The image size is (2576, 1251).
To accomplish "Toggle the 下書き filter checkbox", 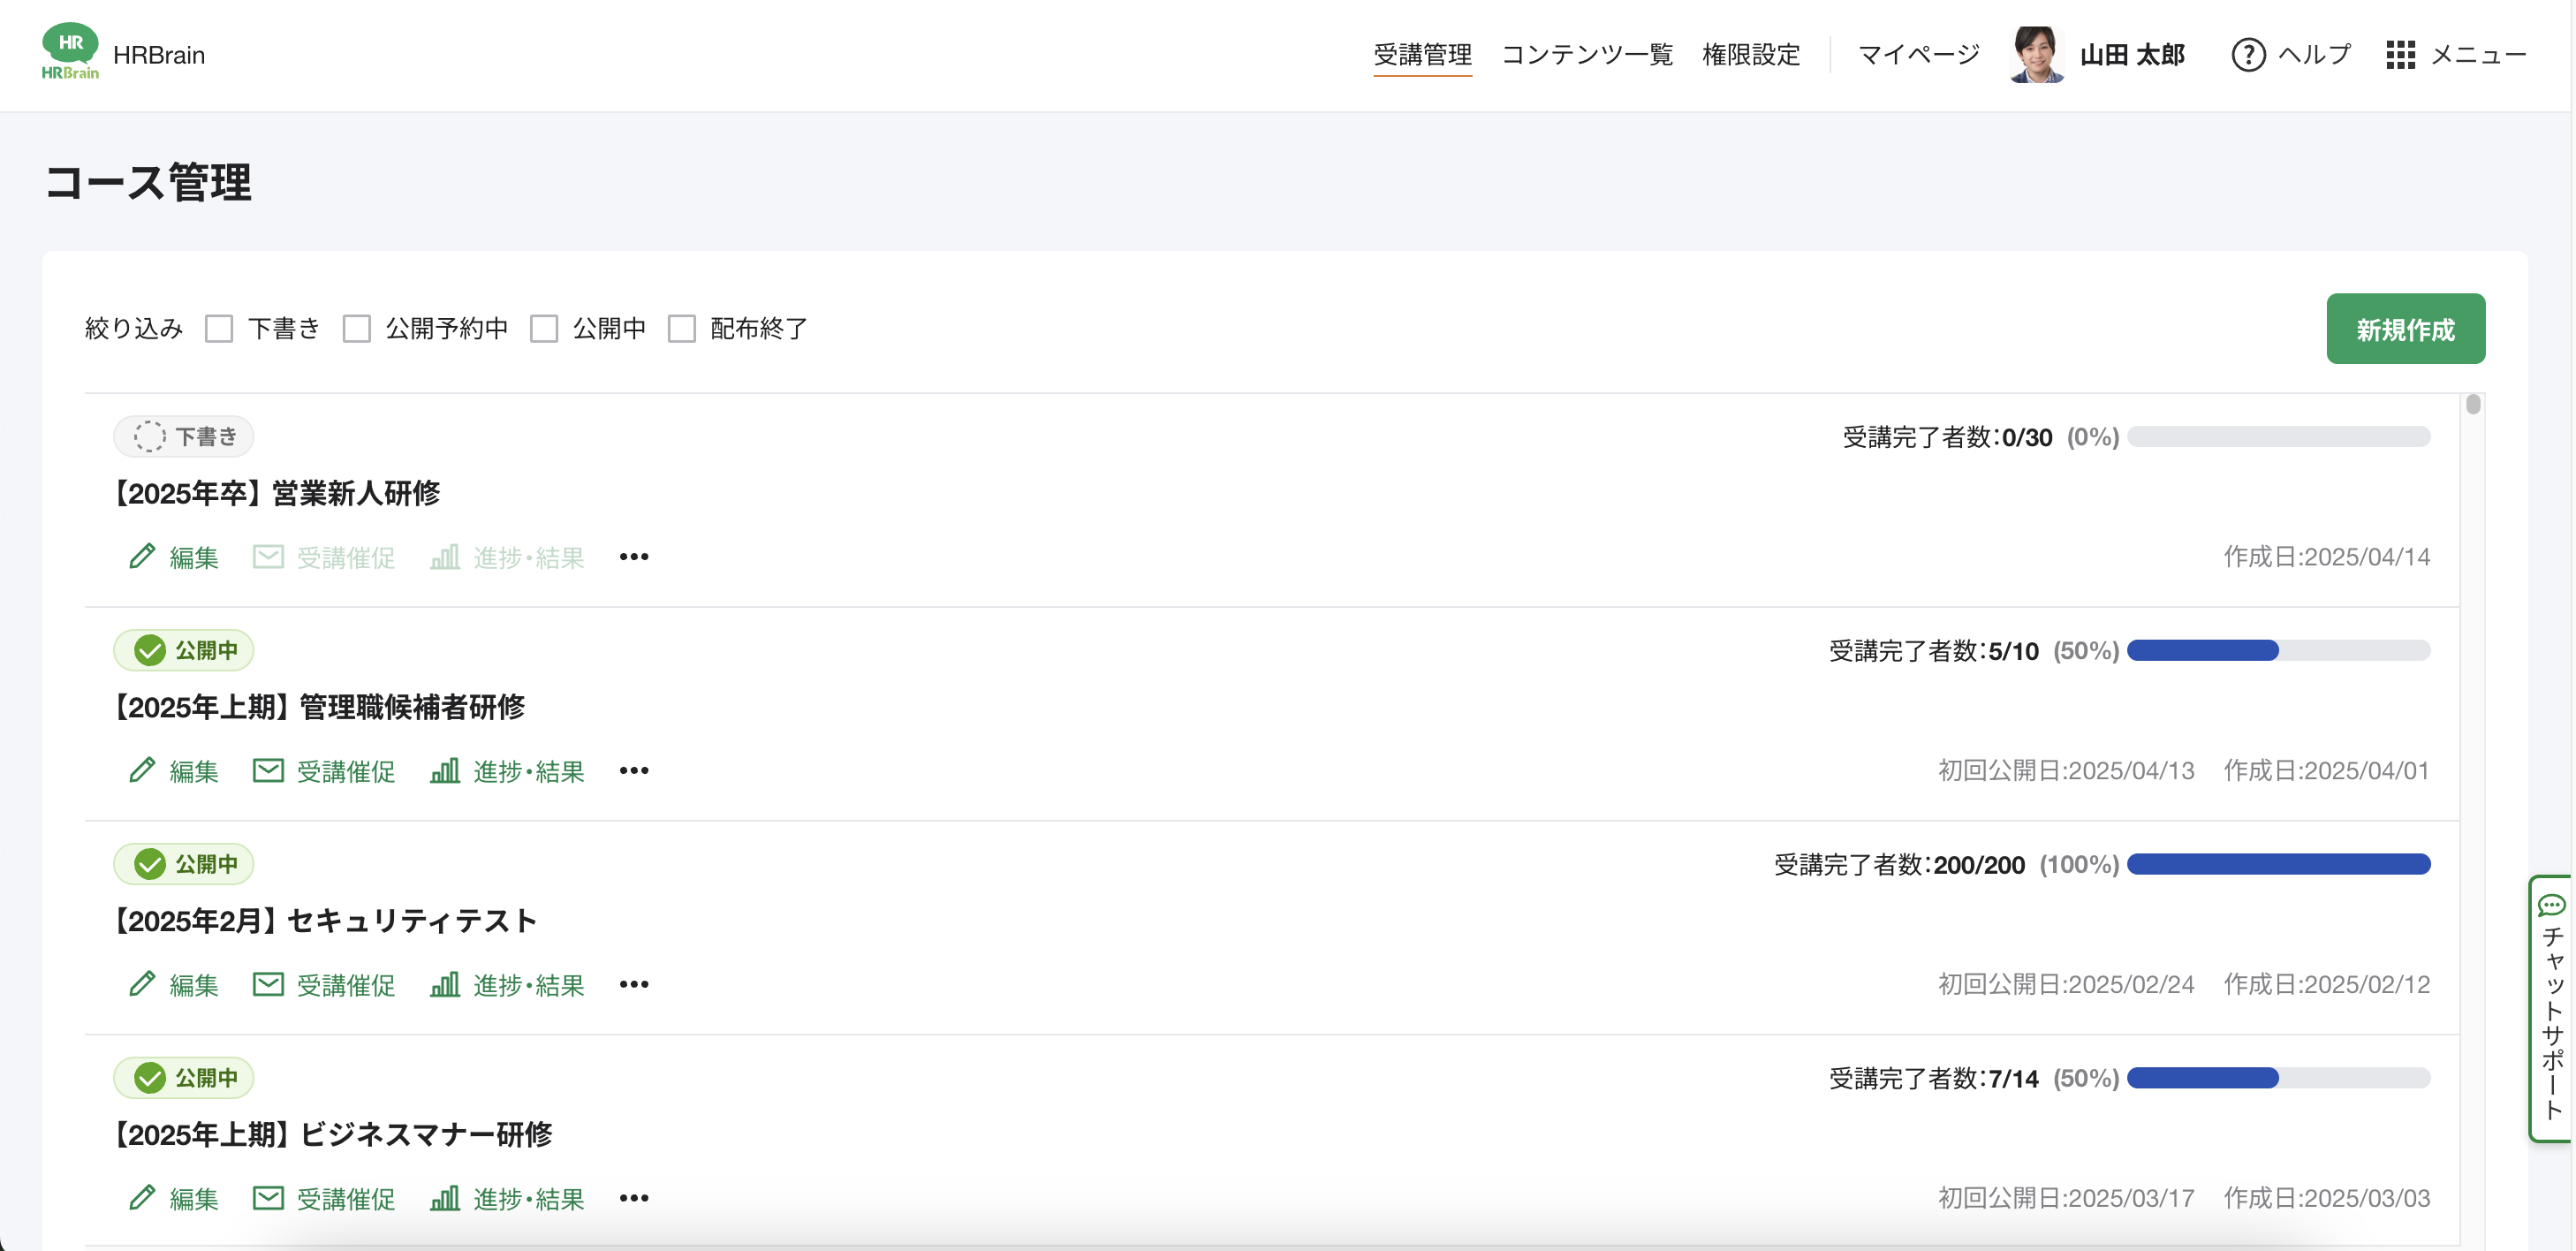I will coord(219,328).
